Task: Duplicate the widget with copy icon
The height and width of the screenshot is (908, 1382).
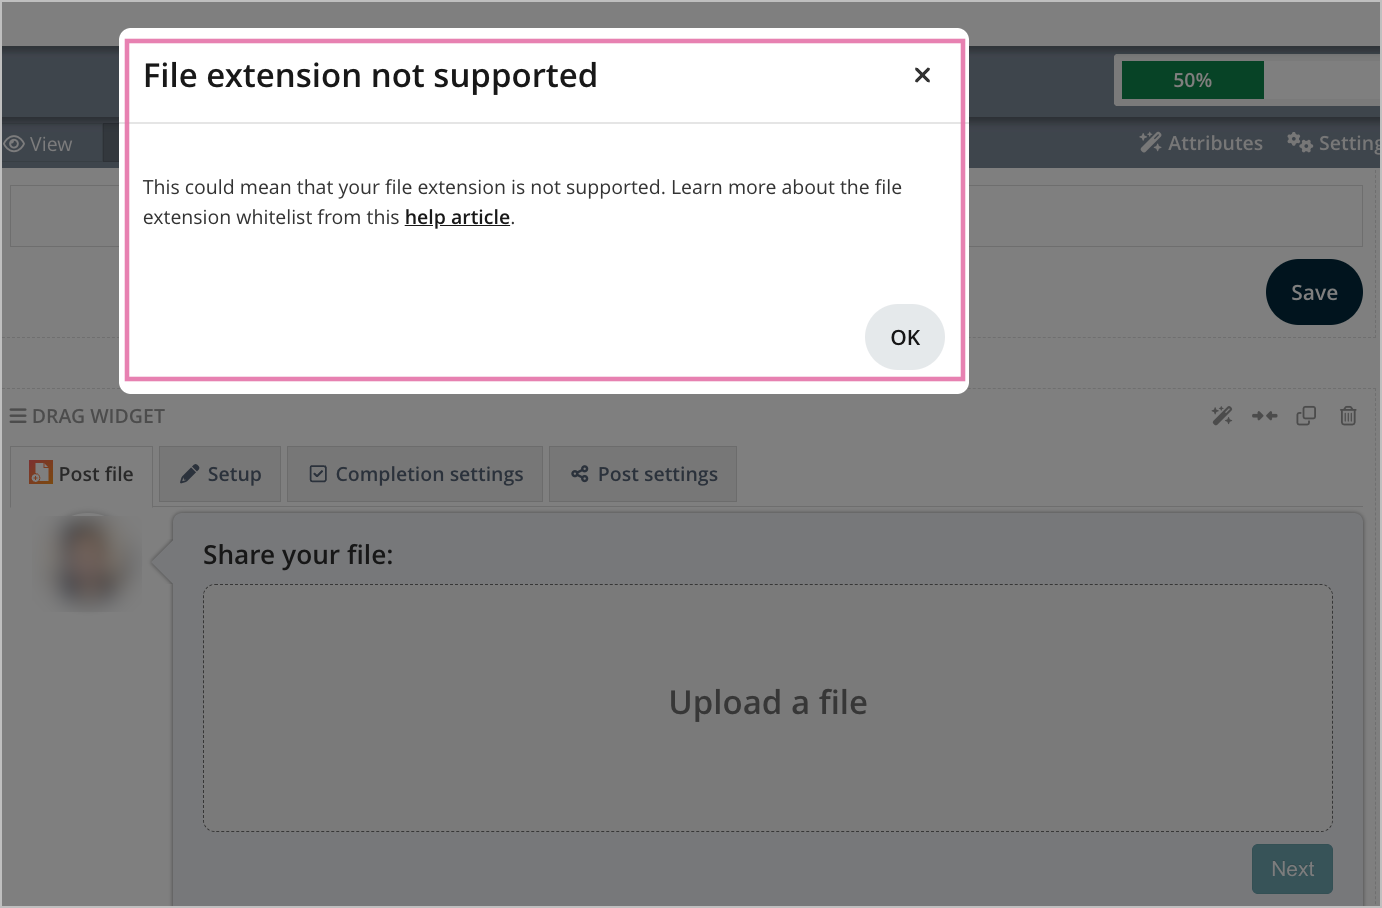Action: point(1306,416)
